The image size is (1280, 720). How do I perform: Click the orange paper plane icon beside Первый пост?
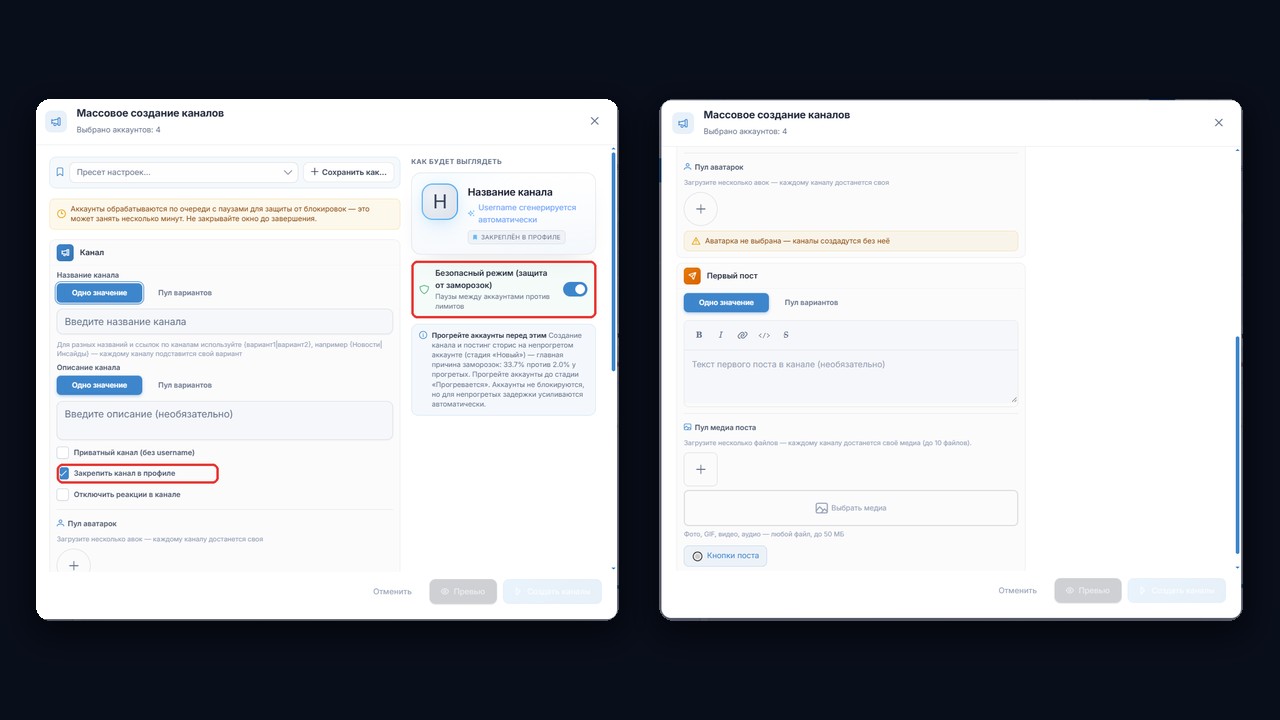(x=692, y=276)
